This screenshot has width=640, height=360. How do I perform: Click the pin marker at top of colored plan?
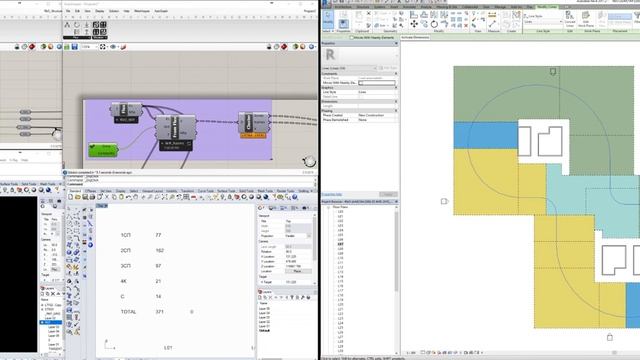click(x=553, y=71)
